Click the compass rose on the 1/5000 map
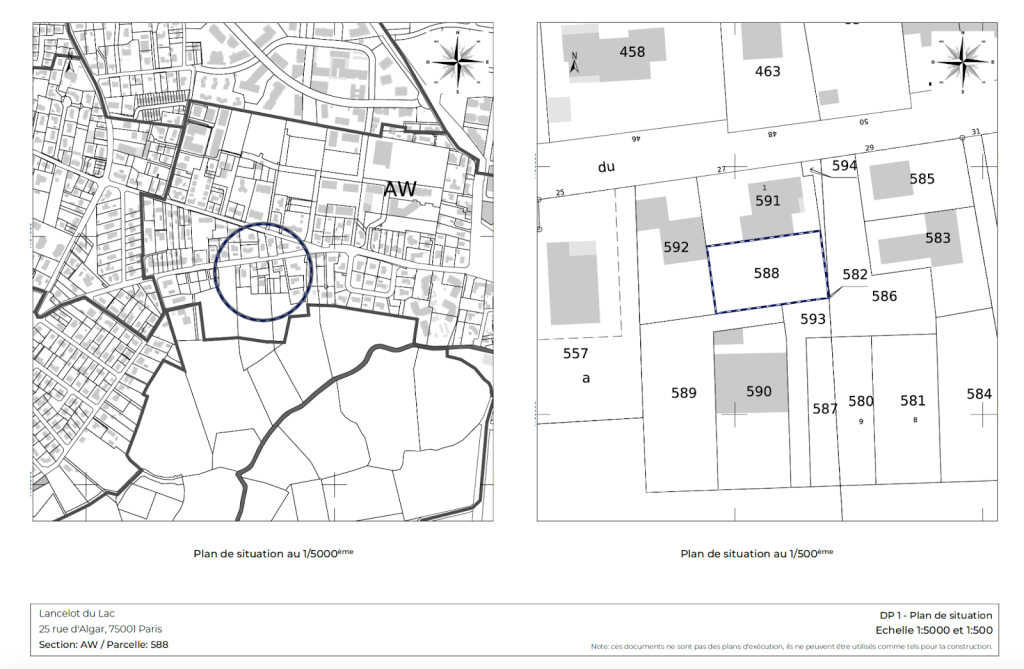1024x669 pixels. 458,62
